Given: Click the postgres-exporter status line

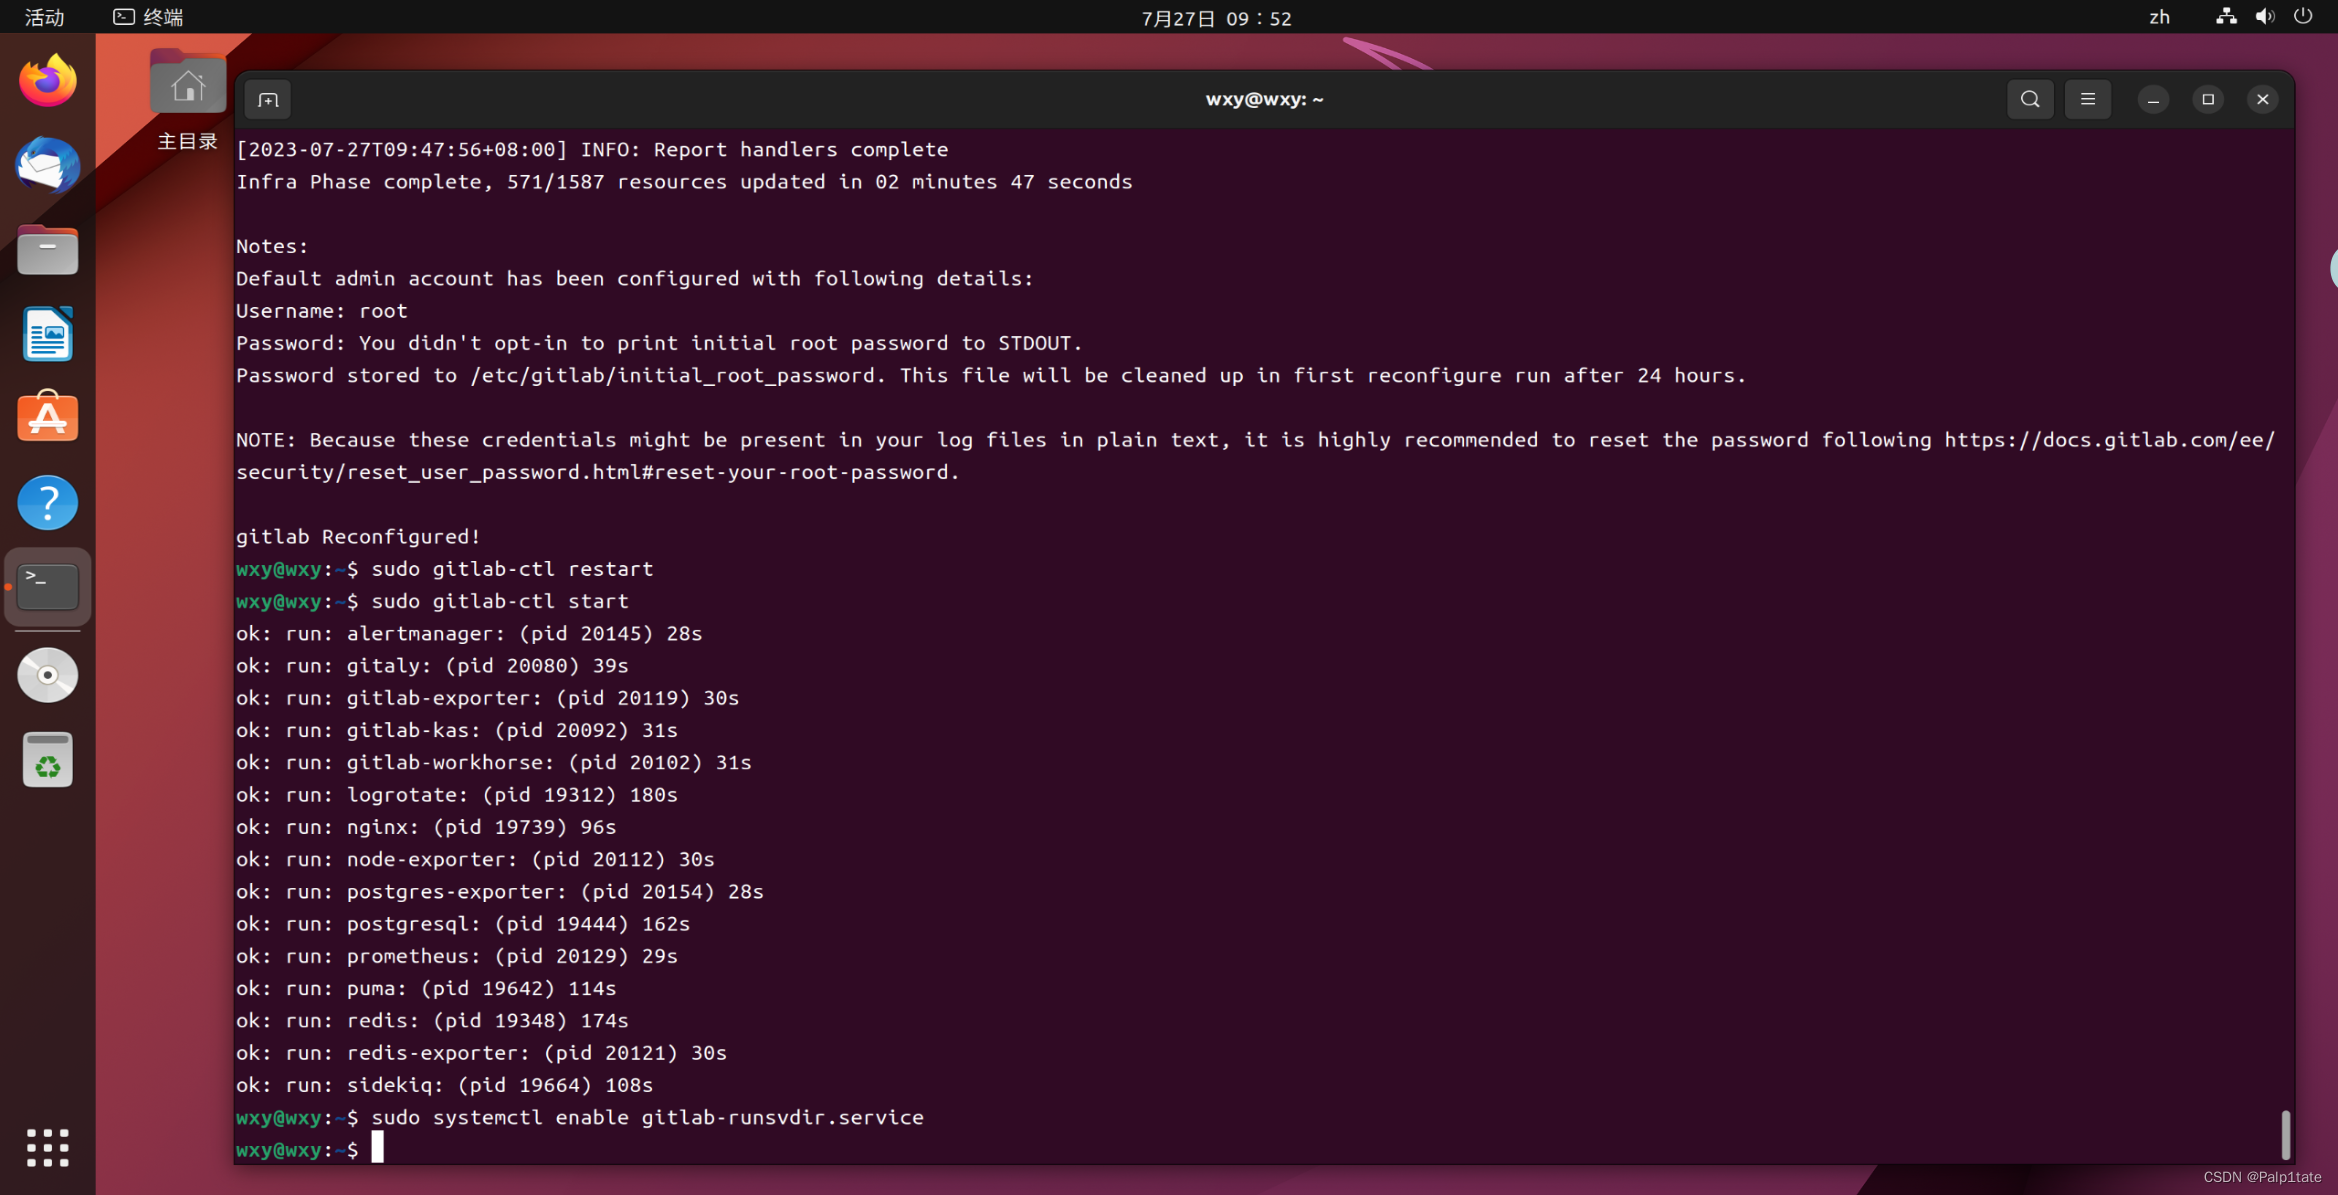Looking at the screenshot, I should [x=500, y=892].
